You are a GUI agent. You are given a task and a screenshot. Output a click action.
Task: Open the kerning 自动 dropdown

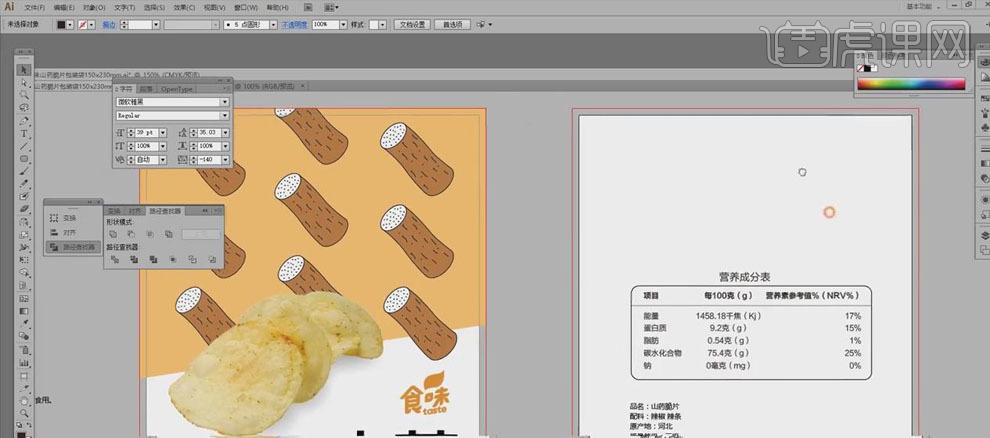pos(163,160)
